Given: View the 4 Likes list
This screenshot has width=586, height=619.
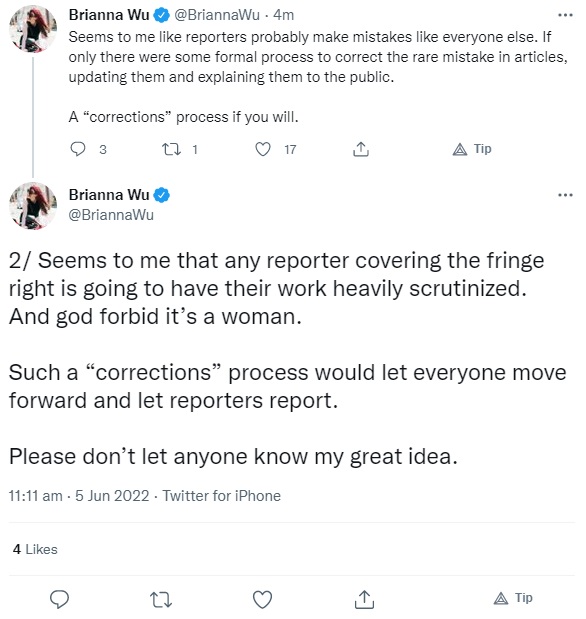Looking at the screenshot, I should (x=35, y=549).
